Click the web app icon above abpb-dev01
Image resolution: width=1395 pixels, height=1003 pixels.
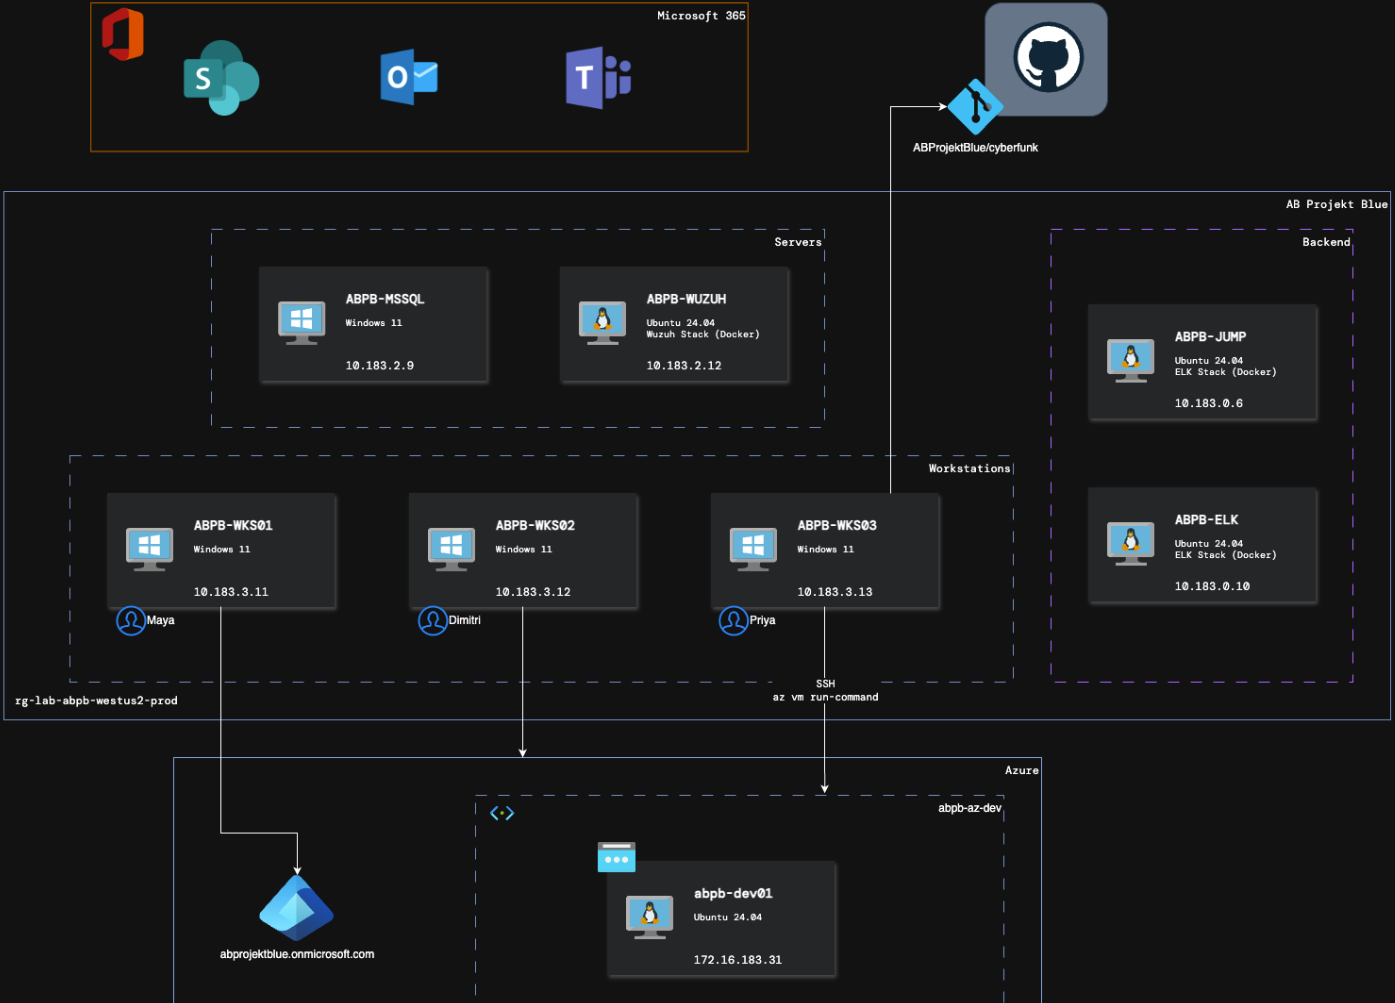pos(616,857)
